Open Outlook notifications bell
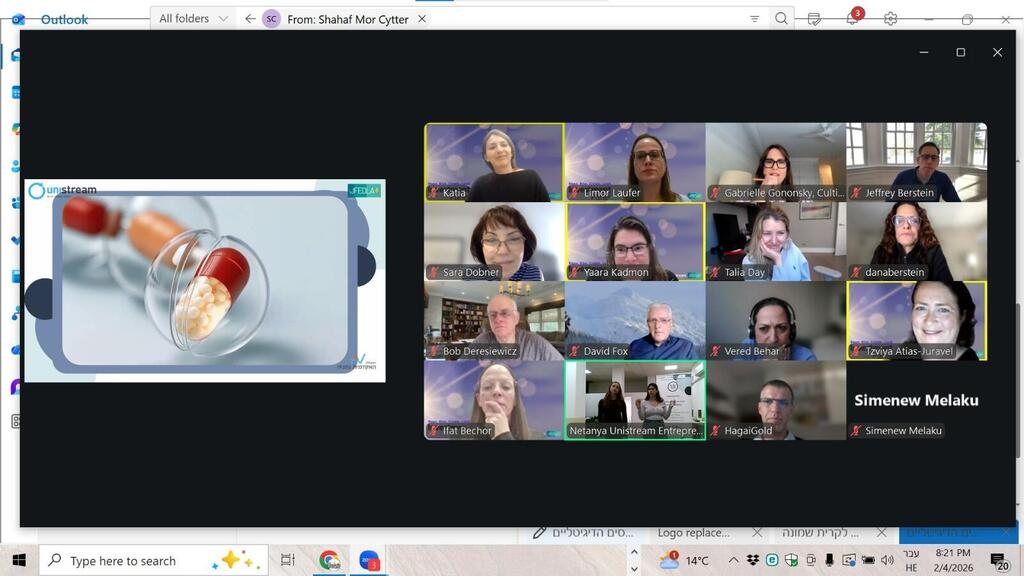This screenshot has height=576, width=1024. pos(852,19)
